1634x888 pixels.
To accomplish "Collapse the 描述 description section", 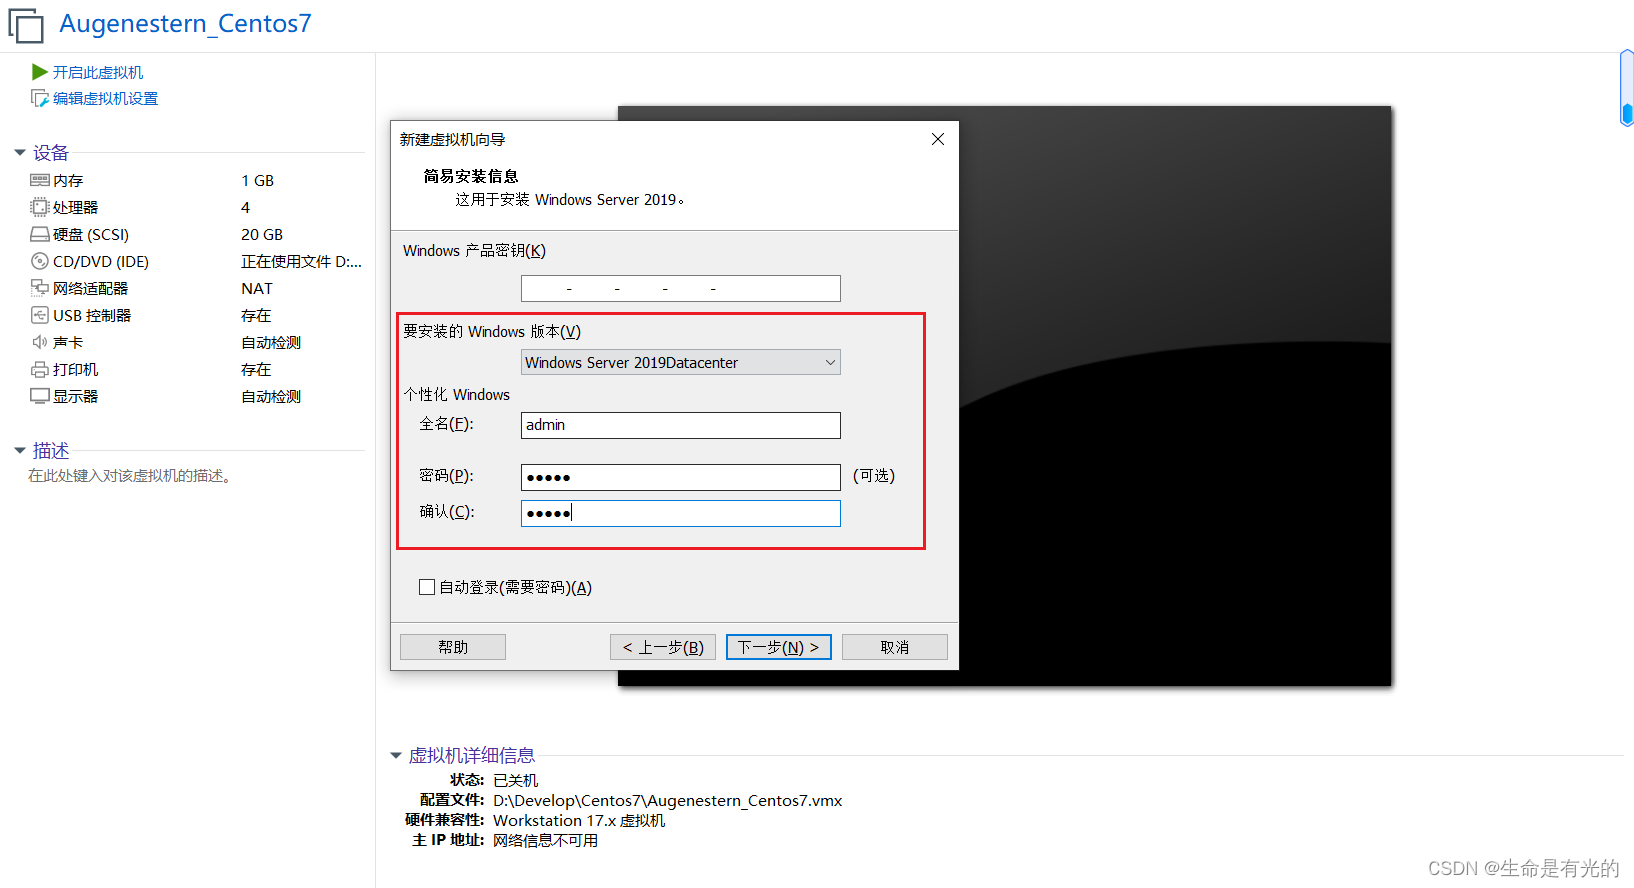I will [x=20, y=451].
